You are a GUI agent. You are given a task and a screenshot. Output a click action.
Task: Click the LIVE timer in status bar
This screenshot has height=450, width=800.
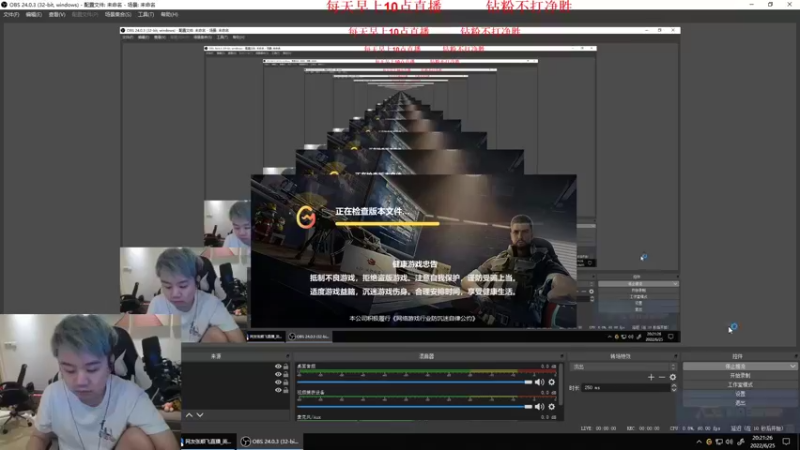coord(598,429)
